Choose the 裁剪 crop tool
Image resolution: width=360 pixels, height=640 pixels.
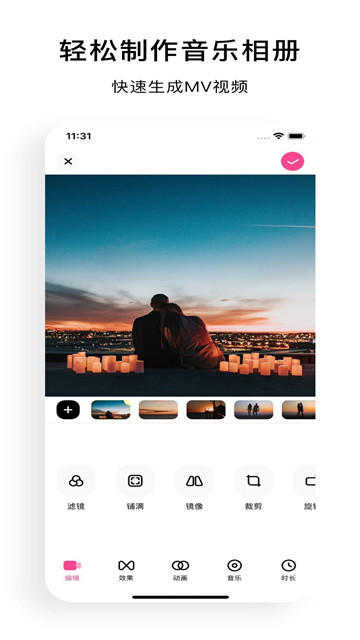253,488
